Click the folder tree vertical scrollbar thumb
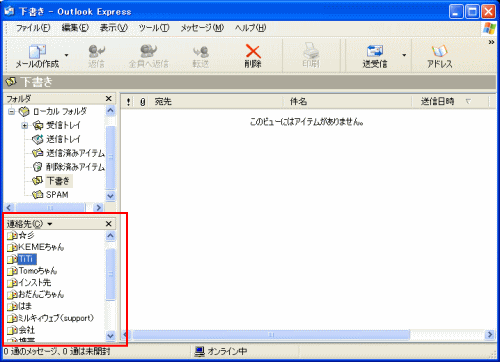The width and height of the screenshot is (500, 362). tap(111, 157)
